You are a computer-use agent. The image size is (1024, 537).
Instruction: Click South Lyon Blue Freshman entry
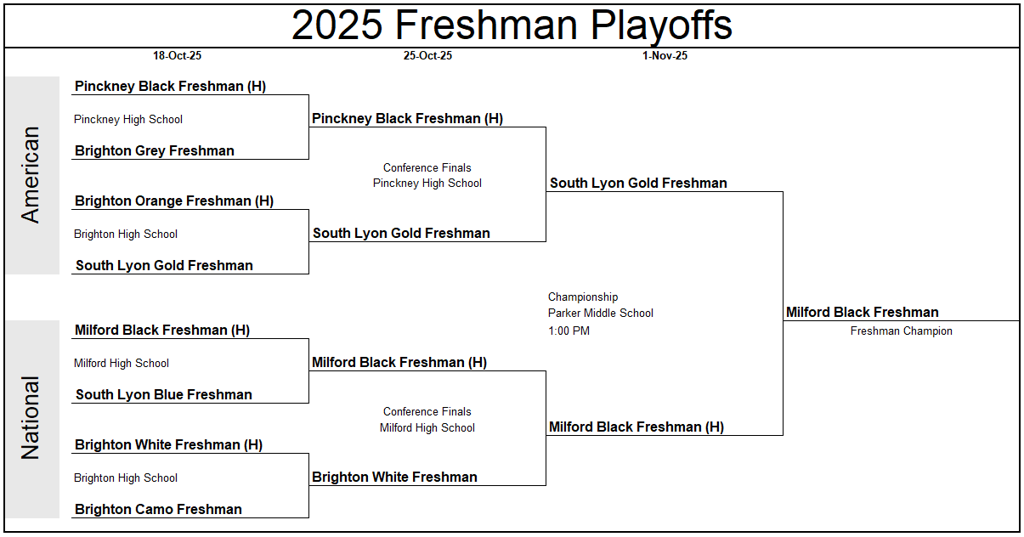click(164, 395)
